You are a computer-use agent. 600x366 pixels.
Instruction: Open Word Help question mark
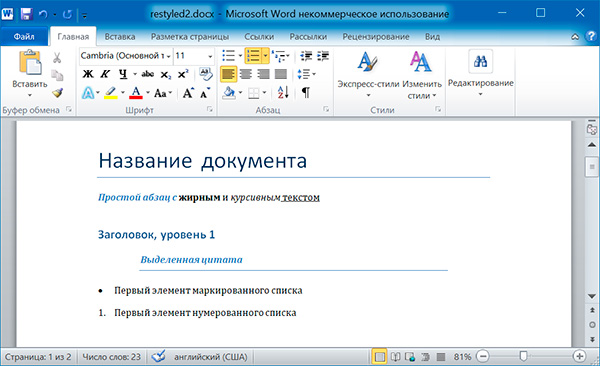591,36
